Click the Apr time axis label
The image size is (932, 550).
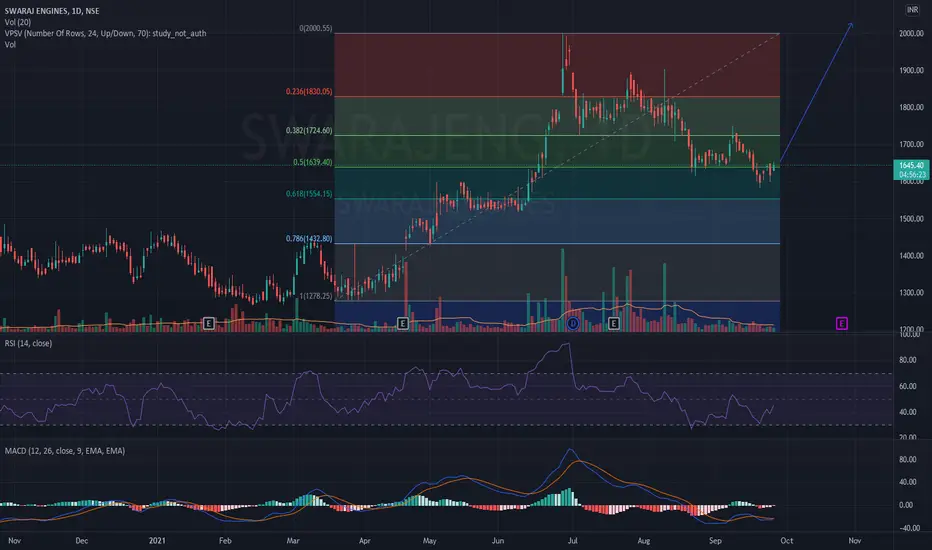(x=364, y=540)
